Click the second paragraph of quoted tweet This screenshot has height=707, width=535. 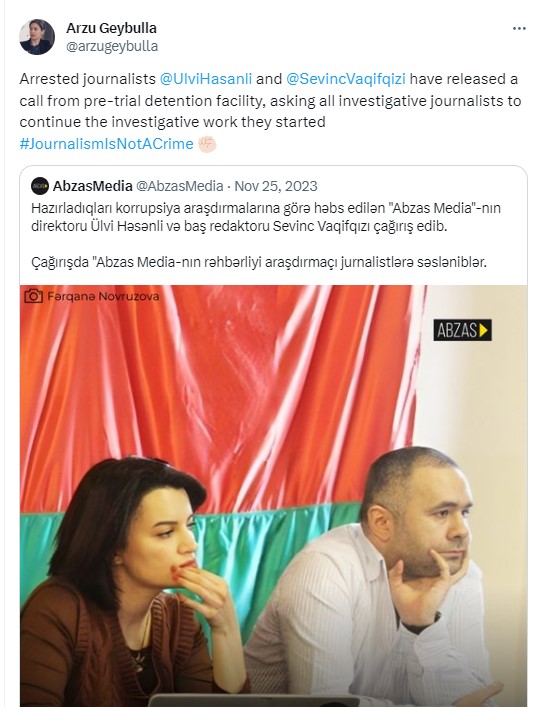(259, 262)
